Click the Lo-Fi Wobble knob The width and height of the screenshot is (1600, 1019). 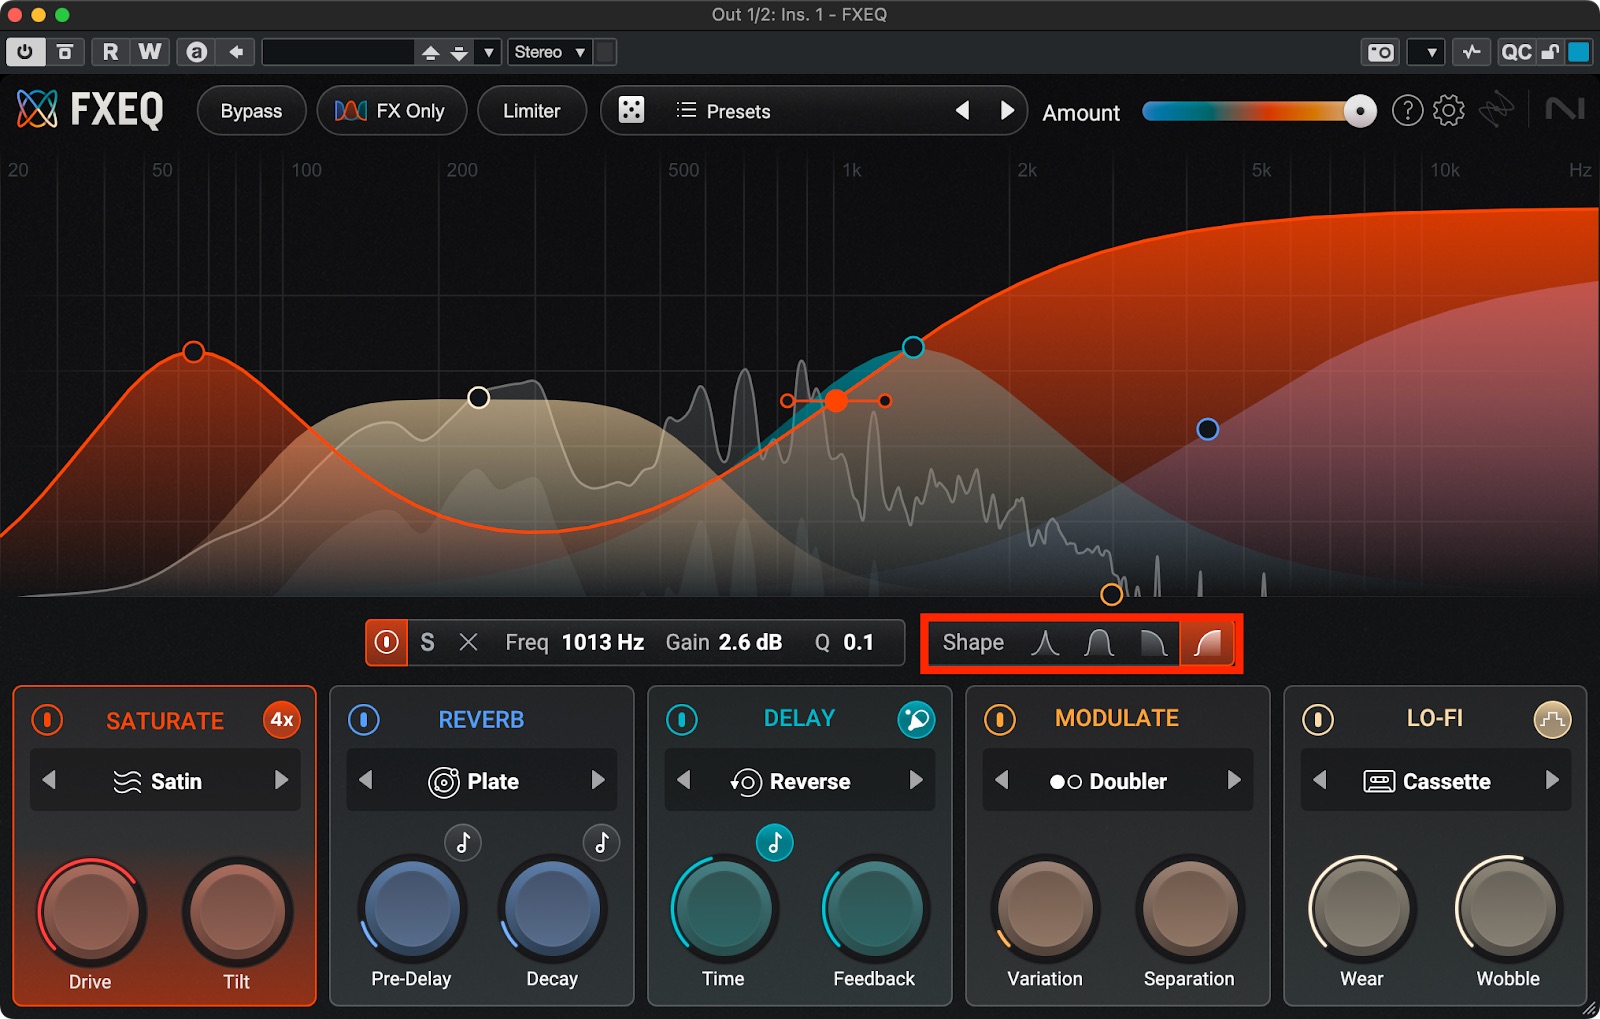(1509, 909)
